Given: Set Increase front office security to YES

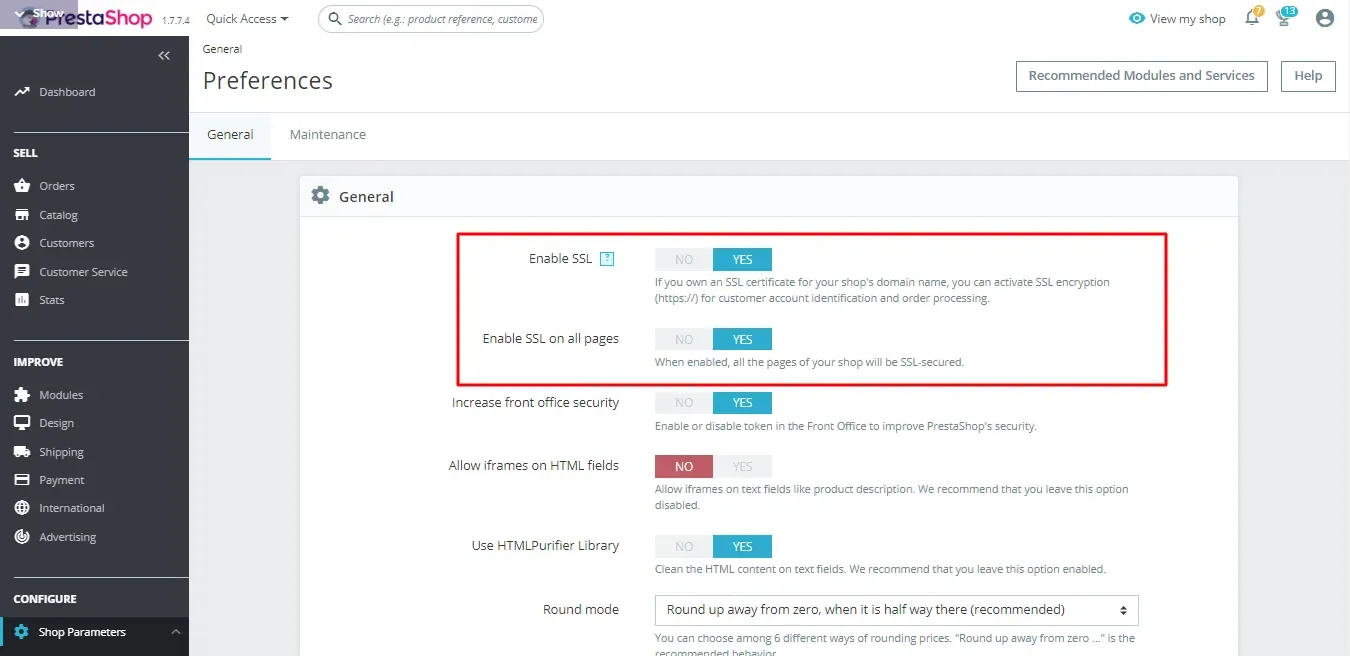Looking at the screenshot, I should pyautogui.click(x=742, y=403).
